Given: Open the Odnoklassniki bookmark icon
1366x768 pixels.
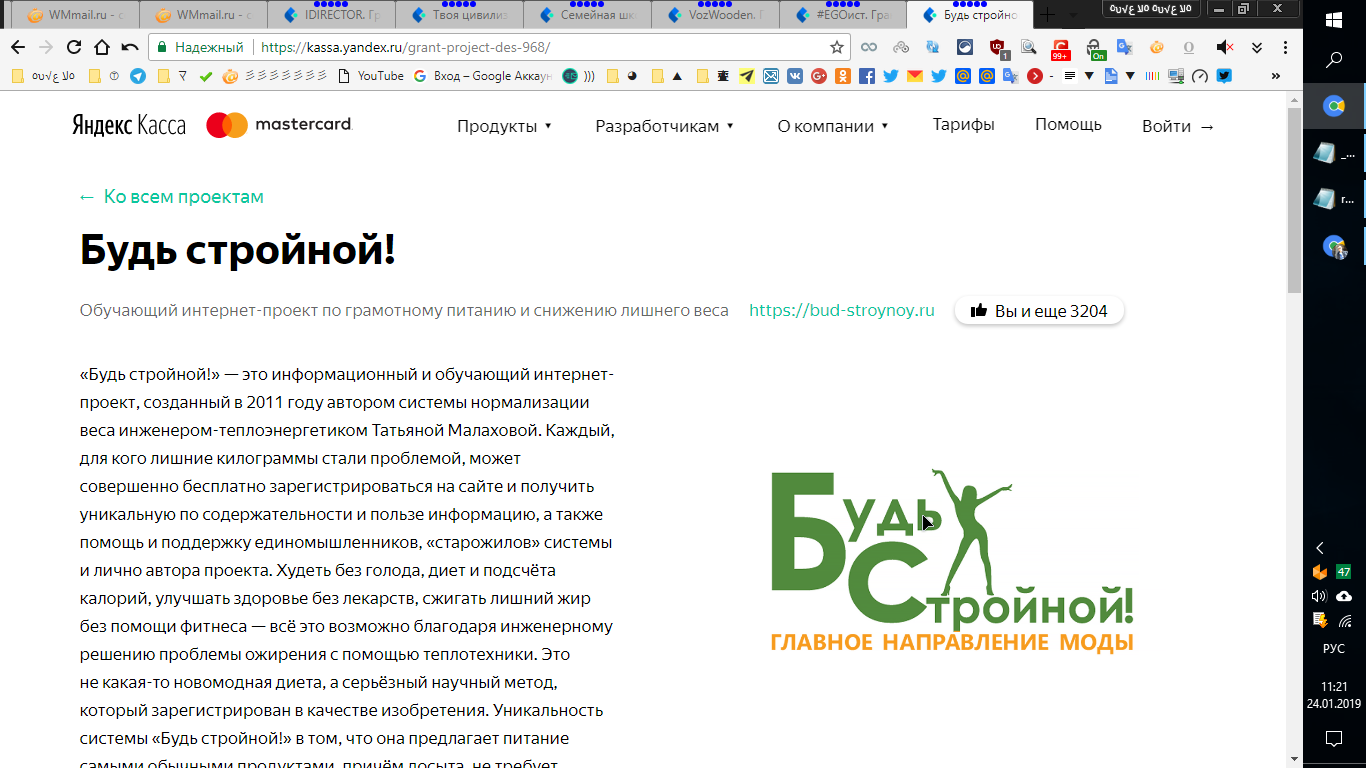Looking at the screenshot, I should [x=843, y=76].
